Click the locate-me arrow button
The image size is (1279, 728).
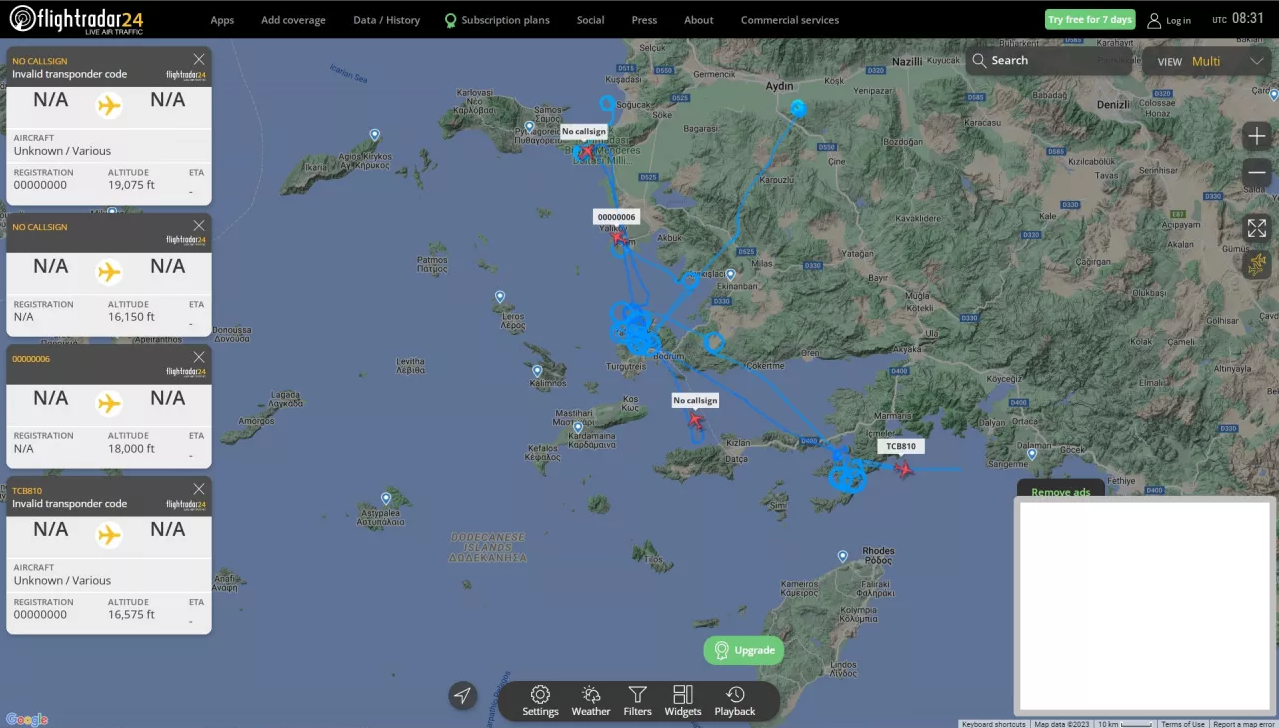pos(462,696)
